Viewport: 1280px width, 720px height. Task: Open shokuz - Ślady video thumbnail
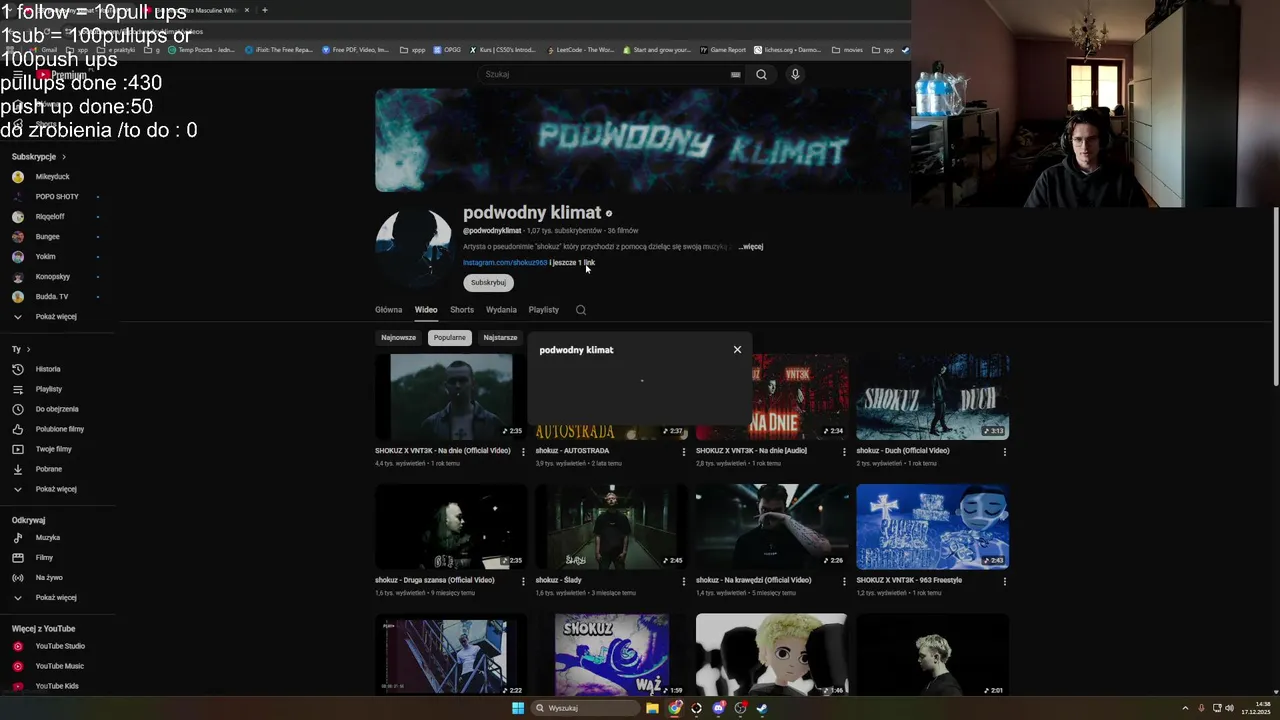pos(611,527)
